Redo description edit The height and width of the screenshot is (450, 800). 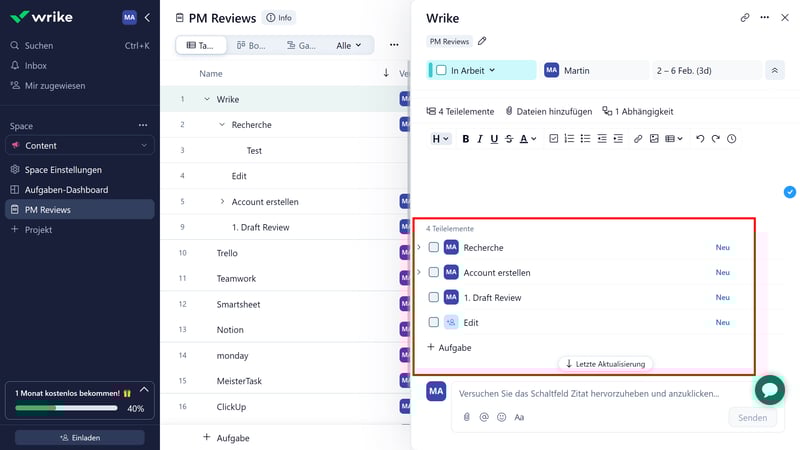[716, 139]
